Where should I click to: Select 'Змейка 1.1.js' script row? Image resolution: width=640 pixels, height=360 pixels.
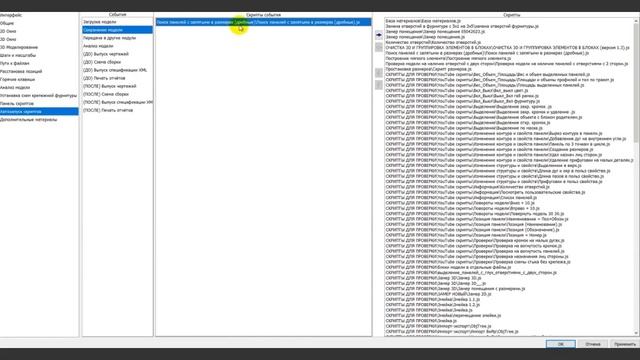click(x=433, y=299)
